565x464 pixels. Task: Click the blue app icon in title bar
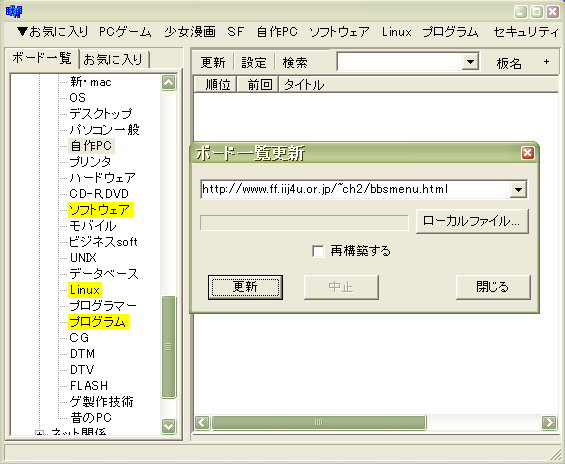14,12
